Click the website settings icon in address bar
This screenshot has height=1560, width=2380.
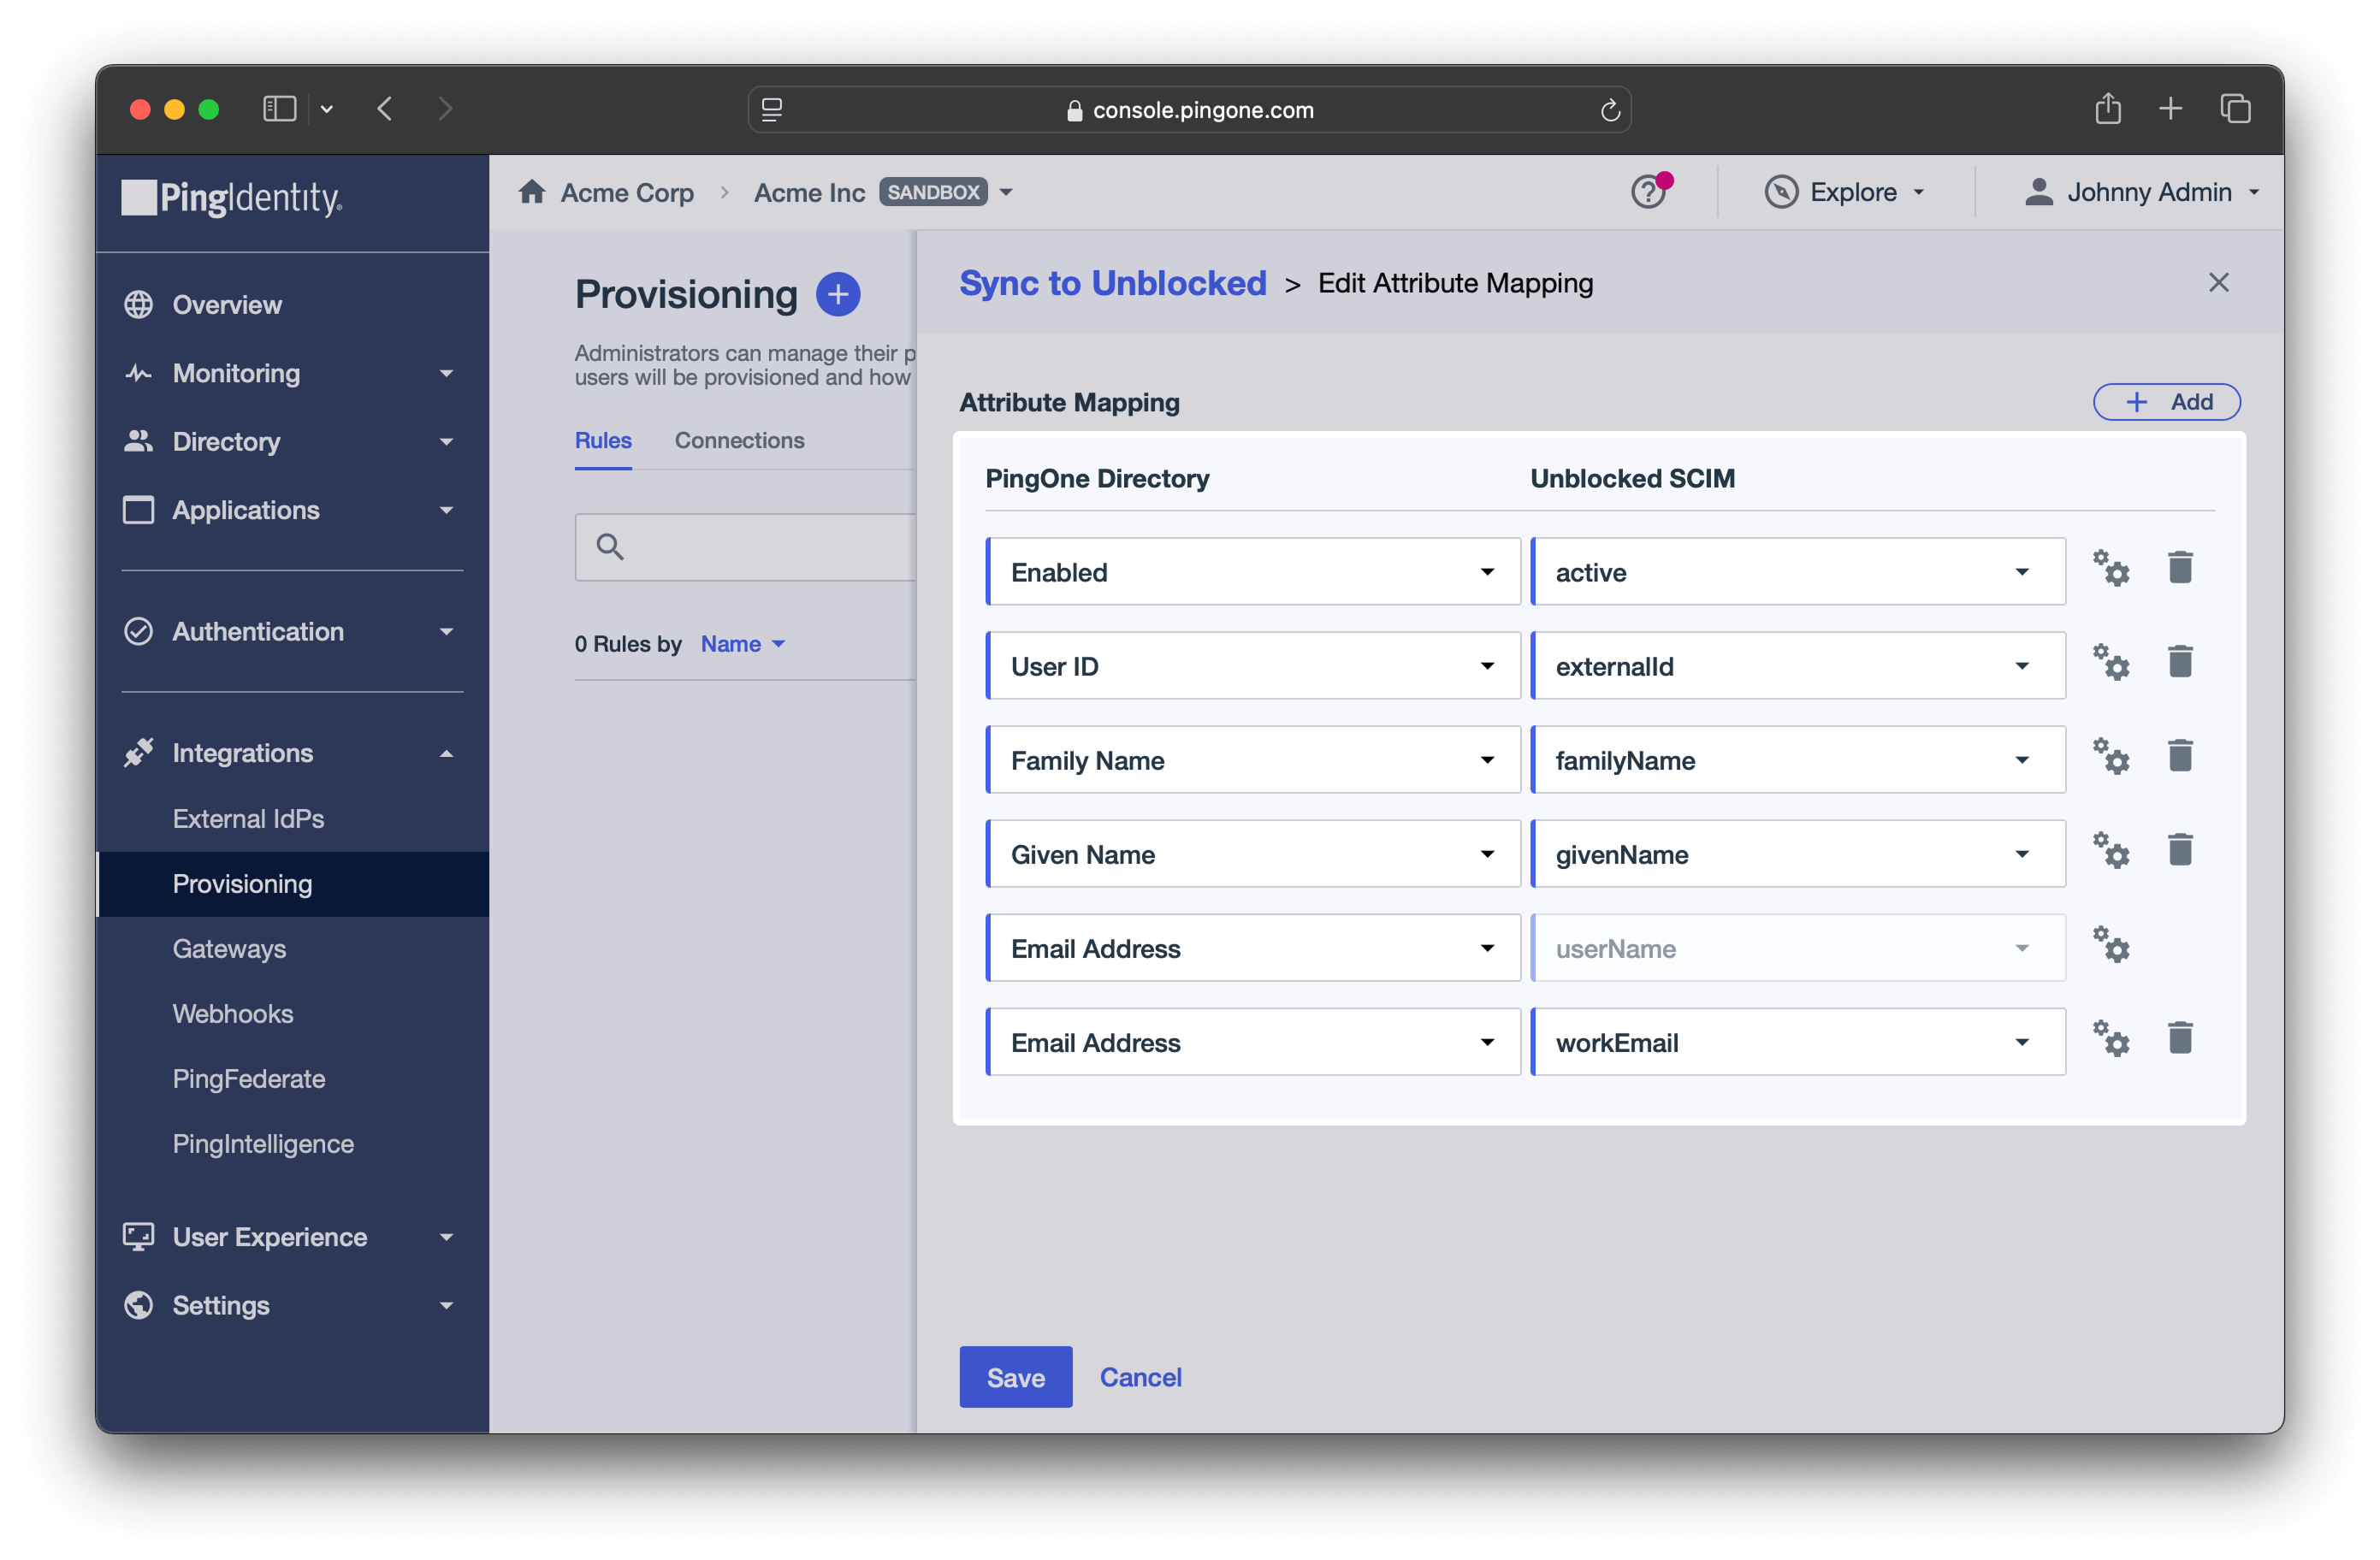click(x=772, y=110)
